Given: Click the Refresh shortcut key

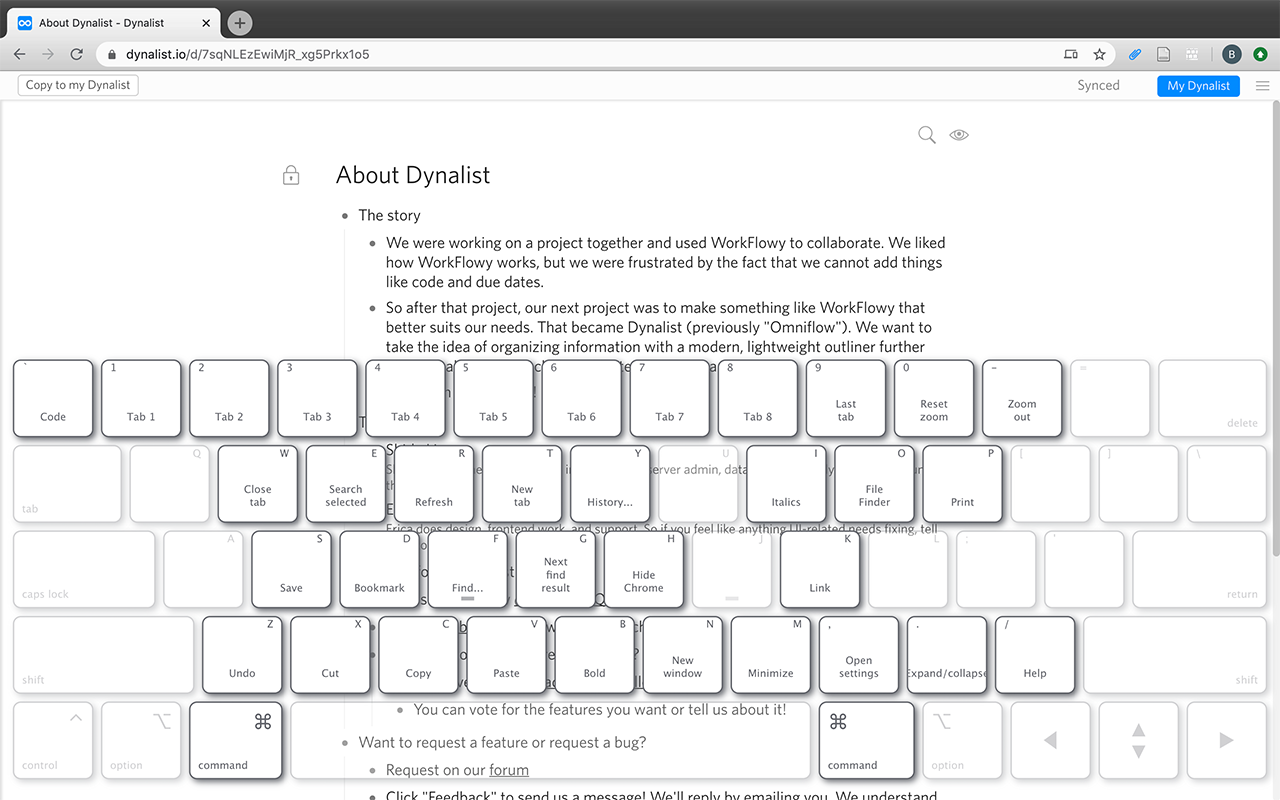Looking at the screenshot, I should pyautogui.click(x=433, y=484).
